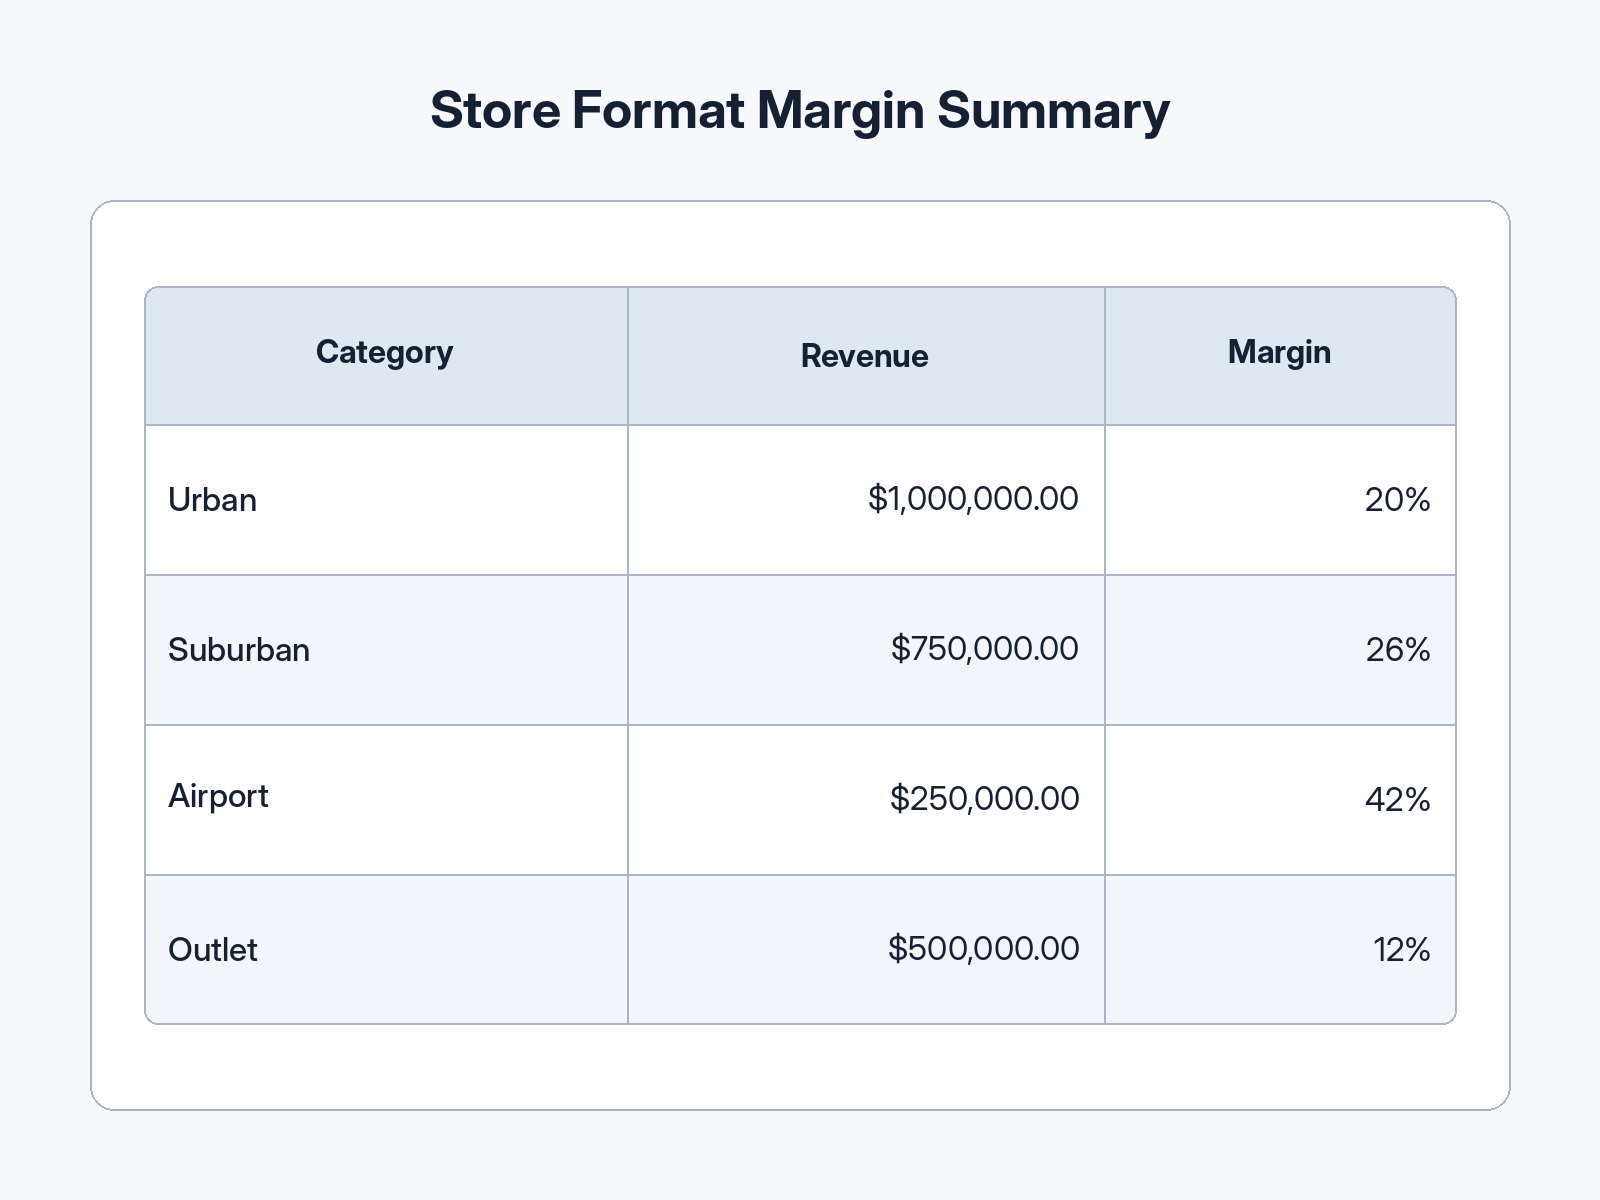
Task: Click the word Margin in the title
Action: pyautogui.click(x=840, y=113)
